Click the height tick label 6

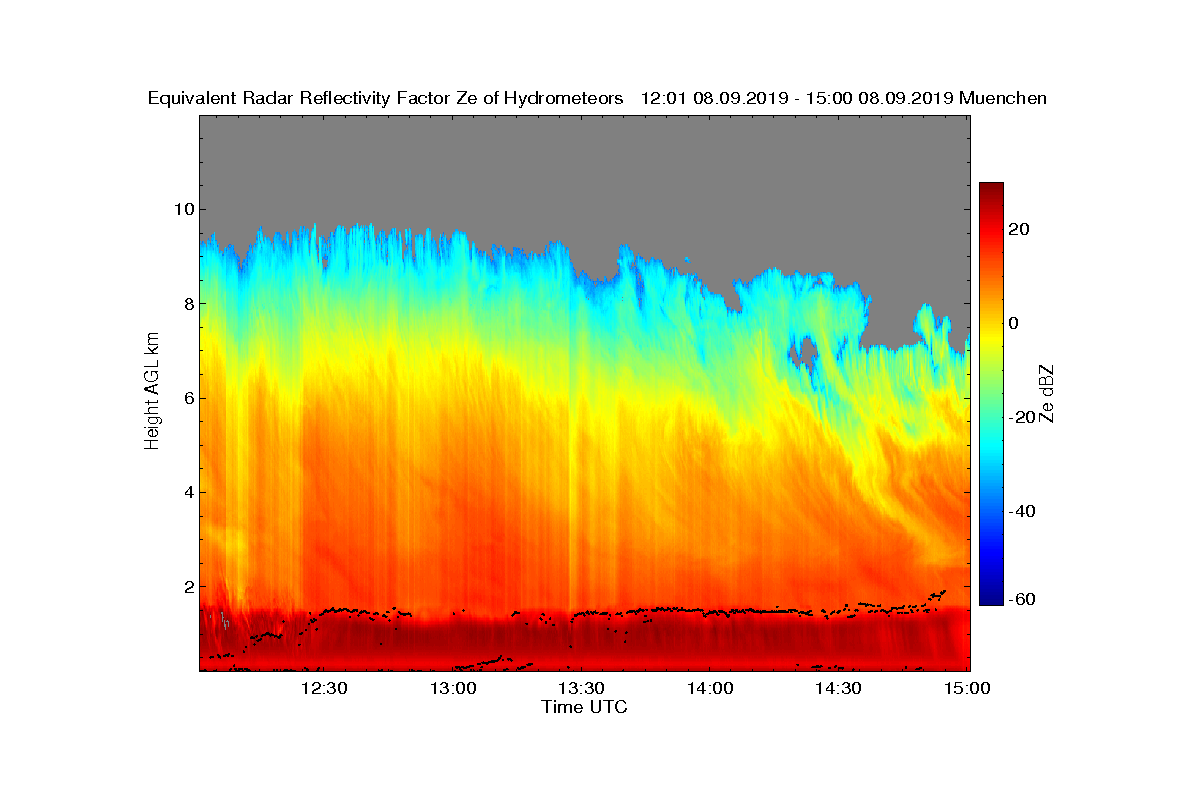click(187, 398)
